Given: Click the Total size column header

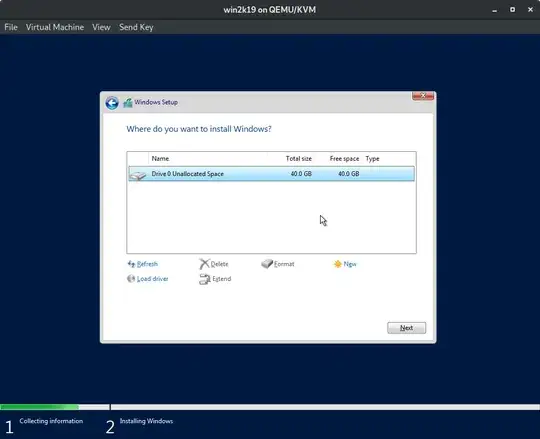Looking at the screenshot, I should click(x=299, y=159).
